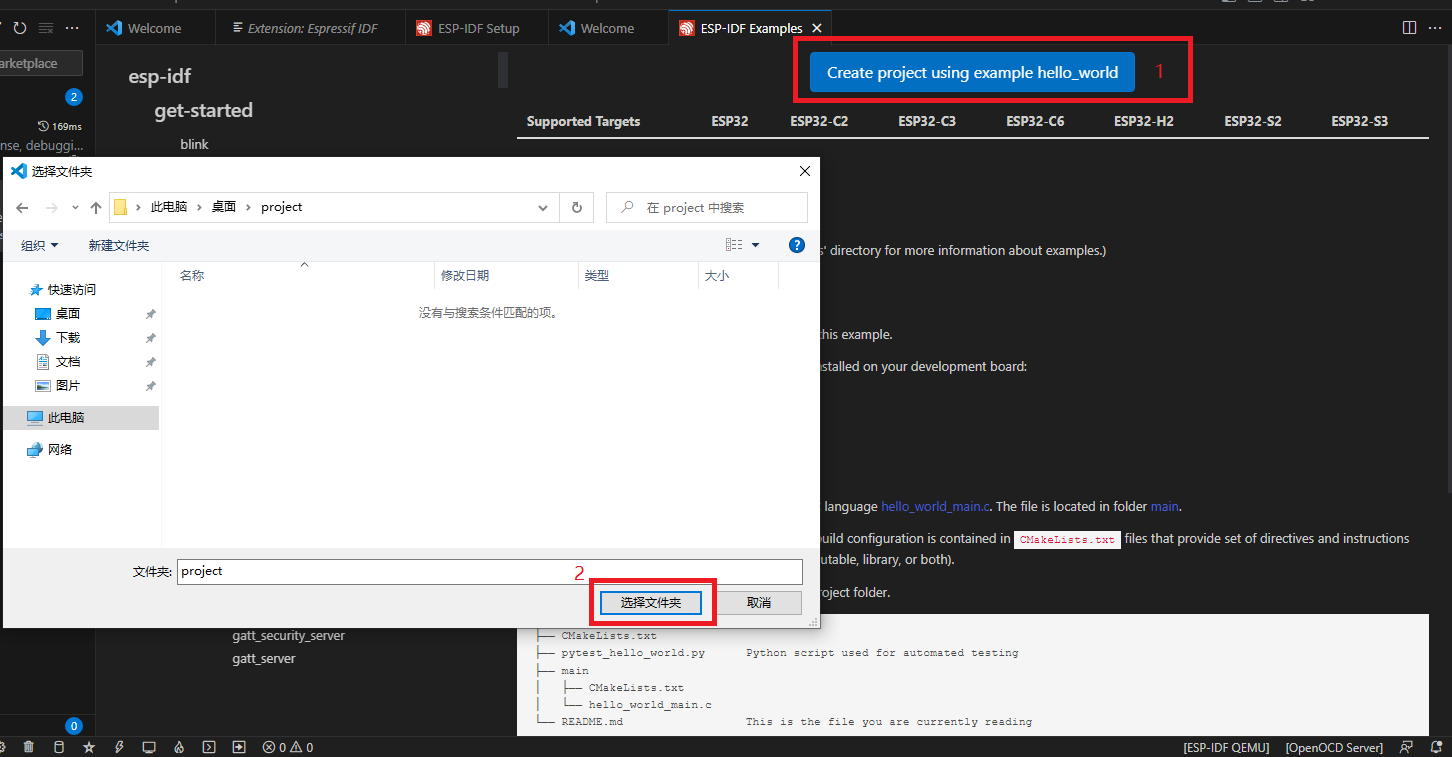Select 文档 in the navigation pane
This screenshot has width=1452, height=757.
(x=68, y=362)
